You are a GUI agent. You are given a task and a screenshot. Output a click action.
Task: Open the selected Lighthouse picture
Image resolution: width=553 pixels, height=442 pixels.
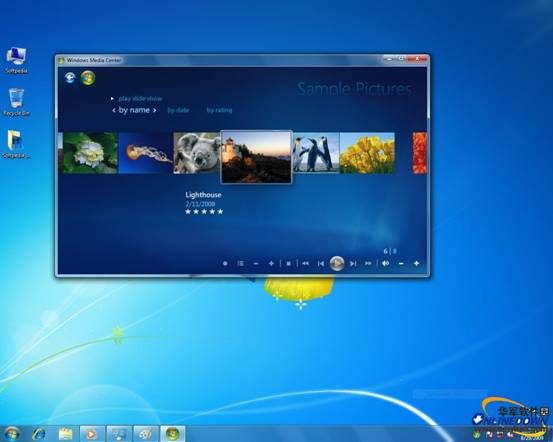click(x=256, y=157)
